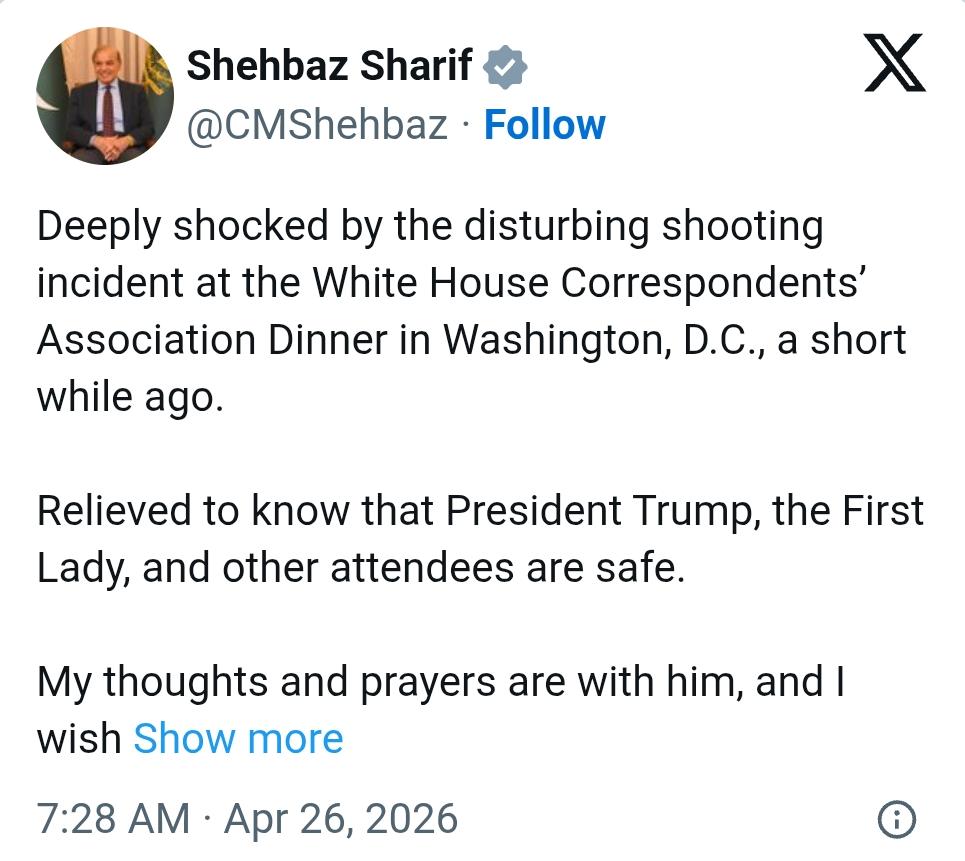Click the blue verified badge

tap(504, 68)
